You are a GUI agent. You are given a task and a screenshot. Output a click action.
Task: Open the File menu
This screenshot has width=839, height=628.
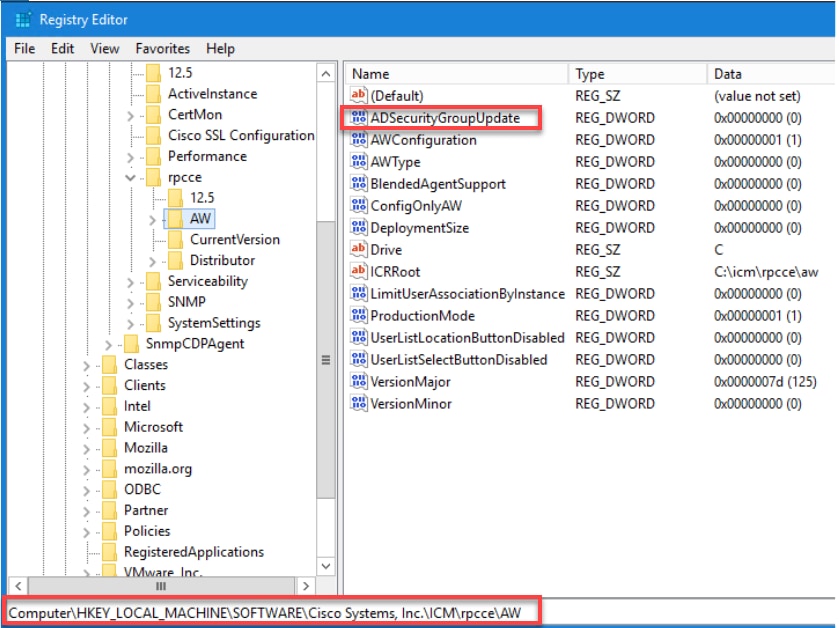(25, 49)
